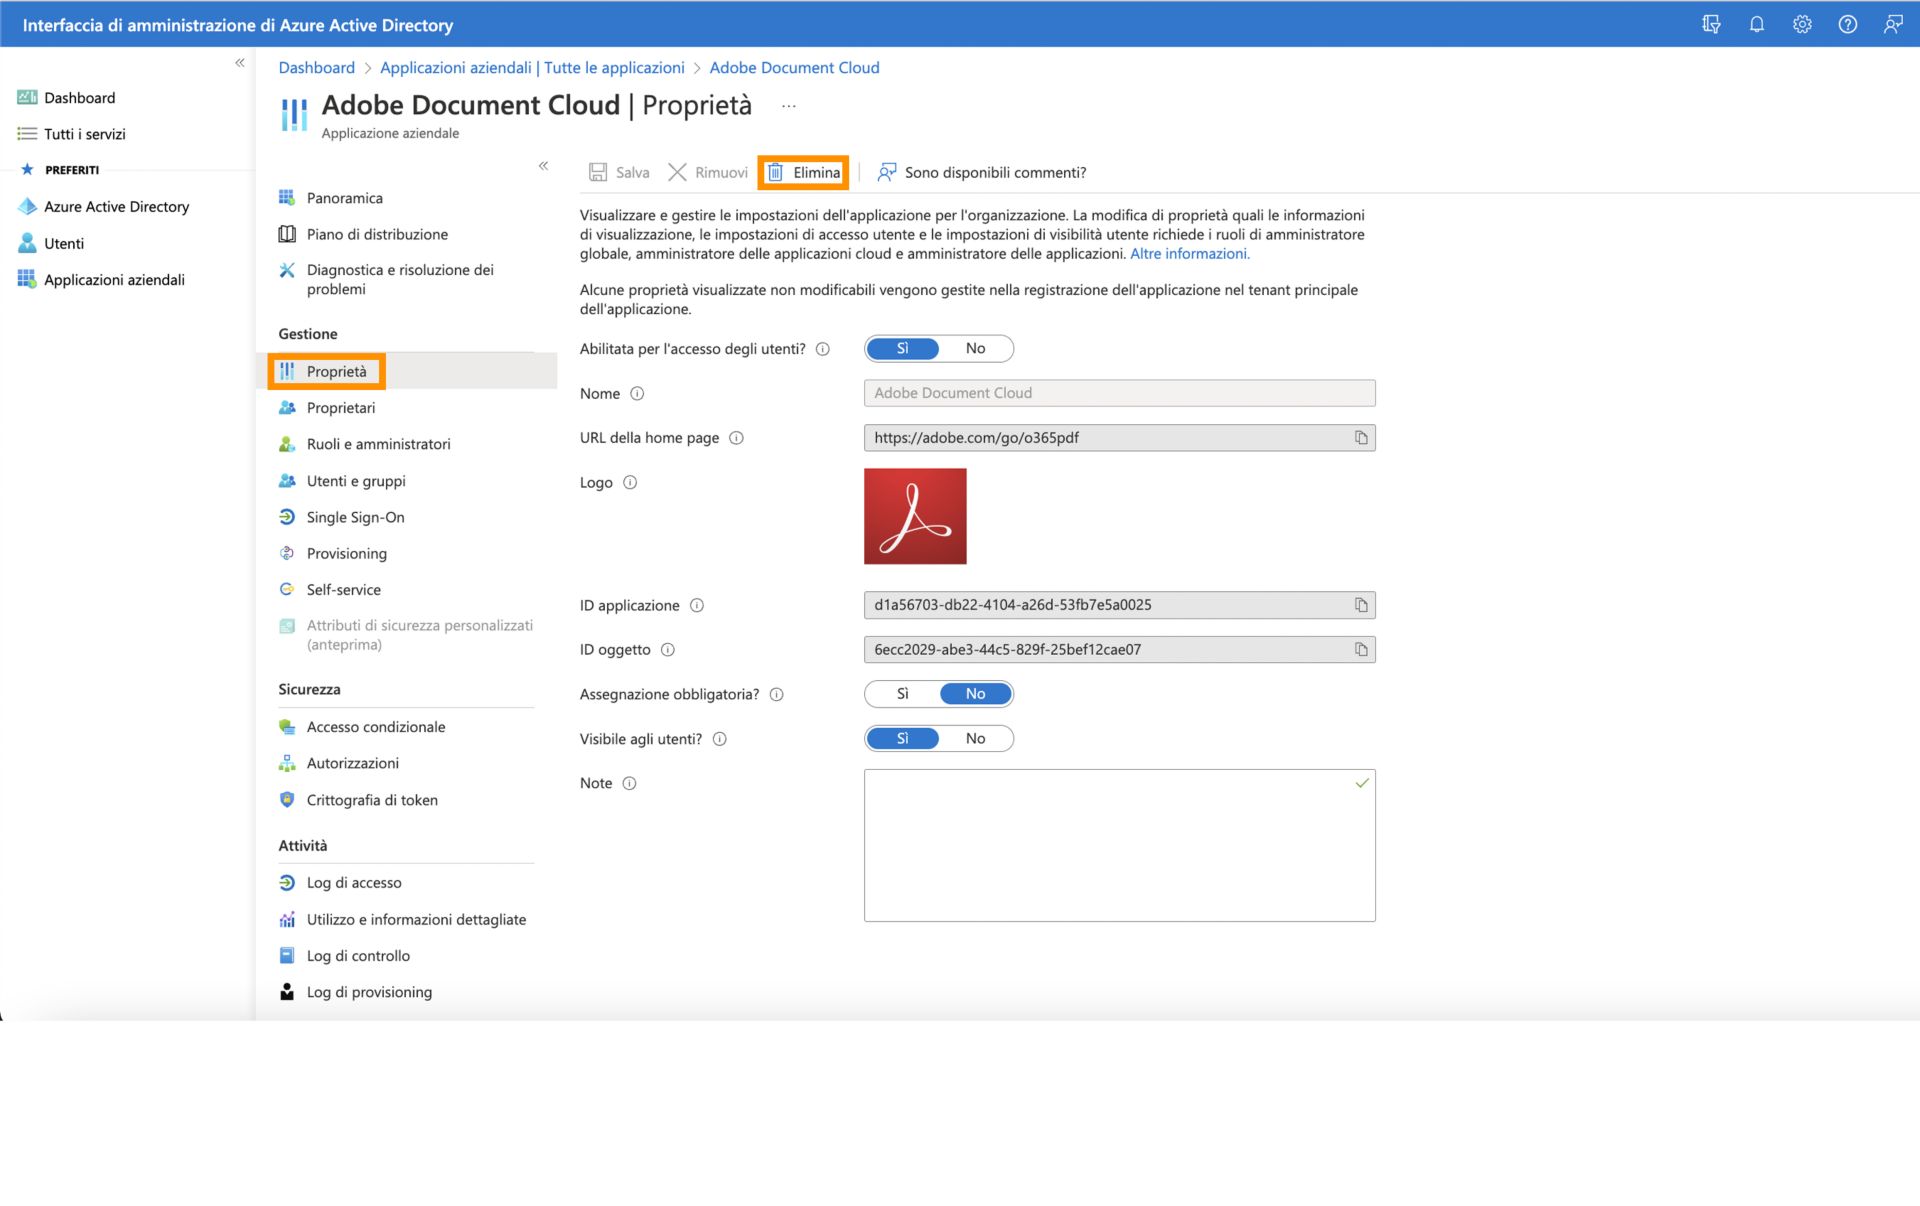1920x1206 pixels.
Task: Click the Salva toolbar button
Action: click(619, 173)
